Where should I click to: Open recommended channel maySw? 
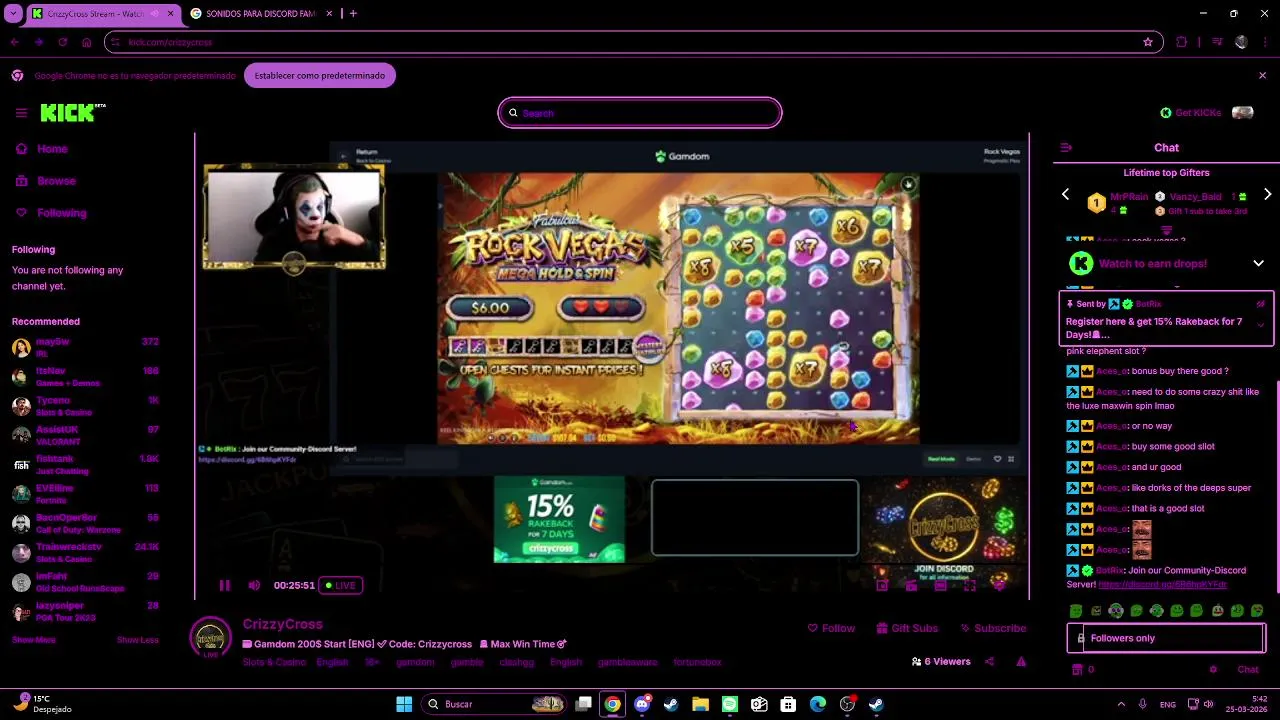(x=85, y=348)
